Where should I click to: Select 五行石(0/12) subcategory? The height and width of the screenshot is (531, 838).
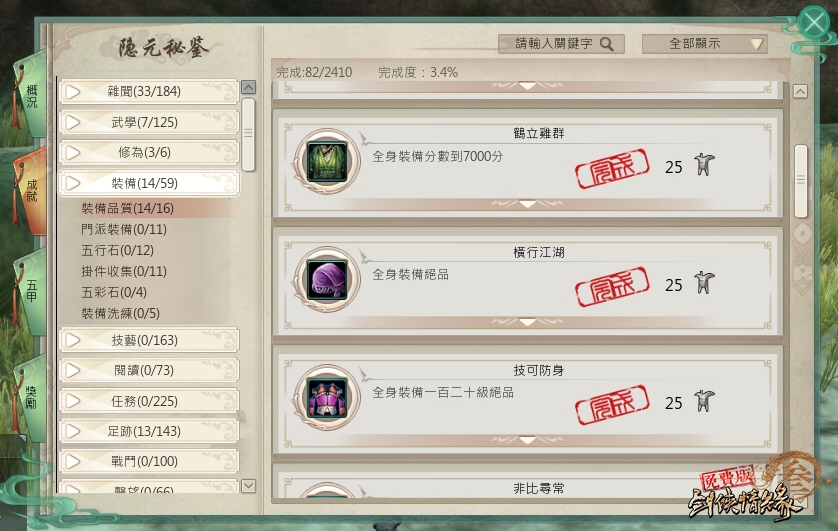pos(118,250)
